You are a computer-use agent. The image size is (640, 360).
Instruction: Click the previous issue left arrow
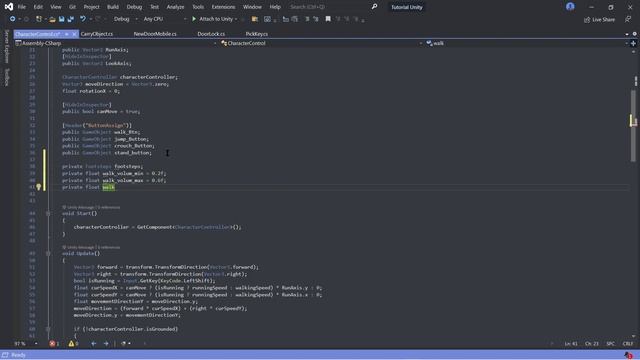tap(93, 344)
